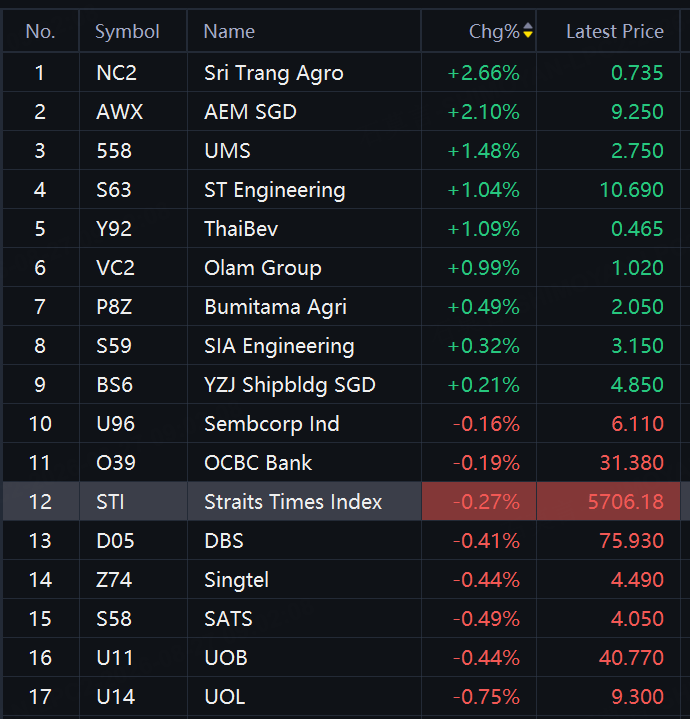Image resolution: width=690 pixels, height=719 pixels.
Task: Select the ST Engineering name
Action: point(274,190)
